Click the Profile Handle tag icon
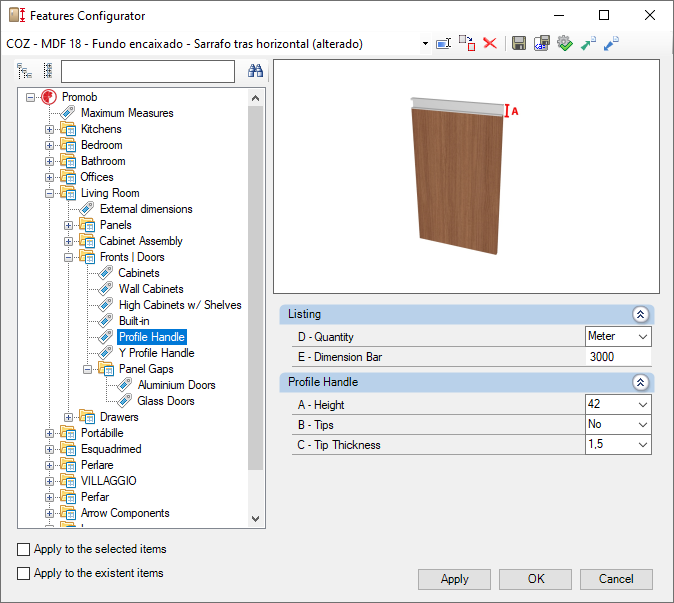The height and width of the screenshot is (603, 674). (x=106, y=337)
